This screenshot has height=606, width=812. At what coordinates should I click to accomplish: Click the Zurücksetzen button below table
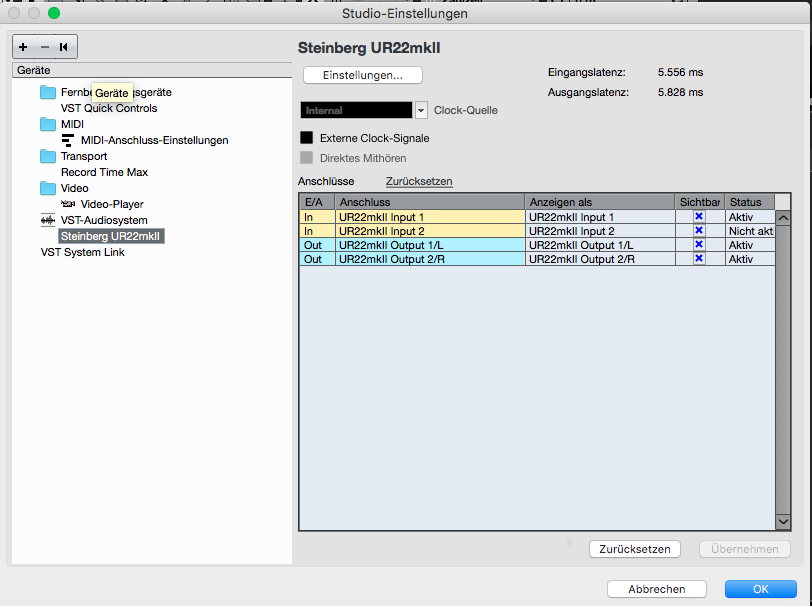635,549
